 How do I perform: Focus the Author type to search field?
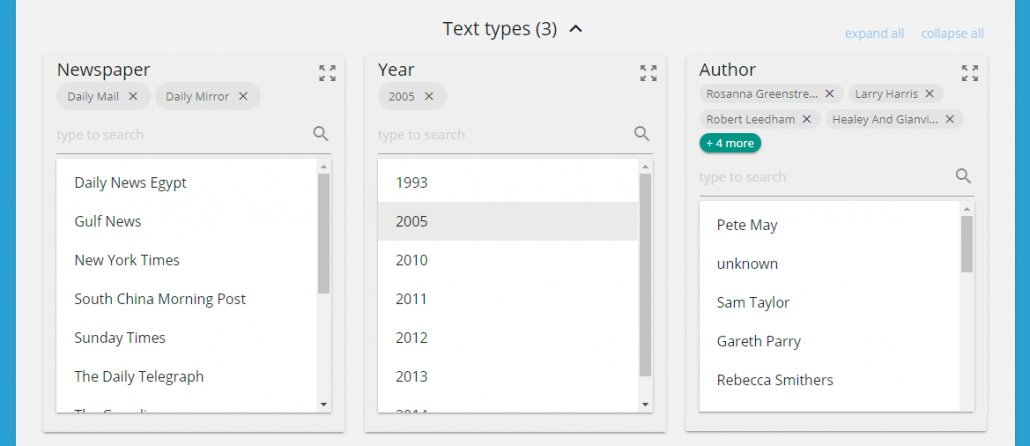[820, 177]
